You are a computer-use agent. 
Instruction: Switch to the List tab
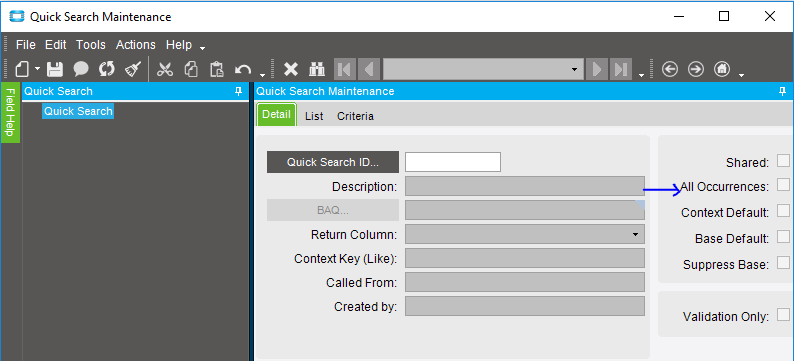point(314,116)
